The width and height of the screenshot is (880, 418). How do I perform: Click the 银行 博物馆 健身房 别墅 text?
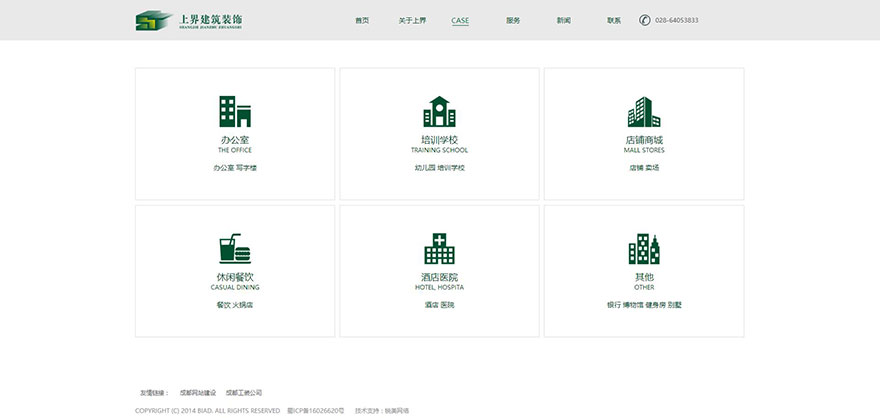coord(644,304)
